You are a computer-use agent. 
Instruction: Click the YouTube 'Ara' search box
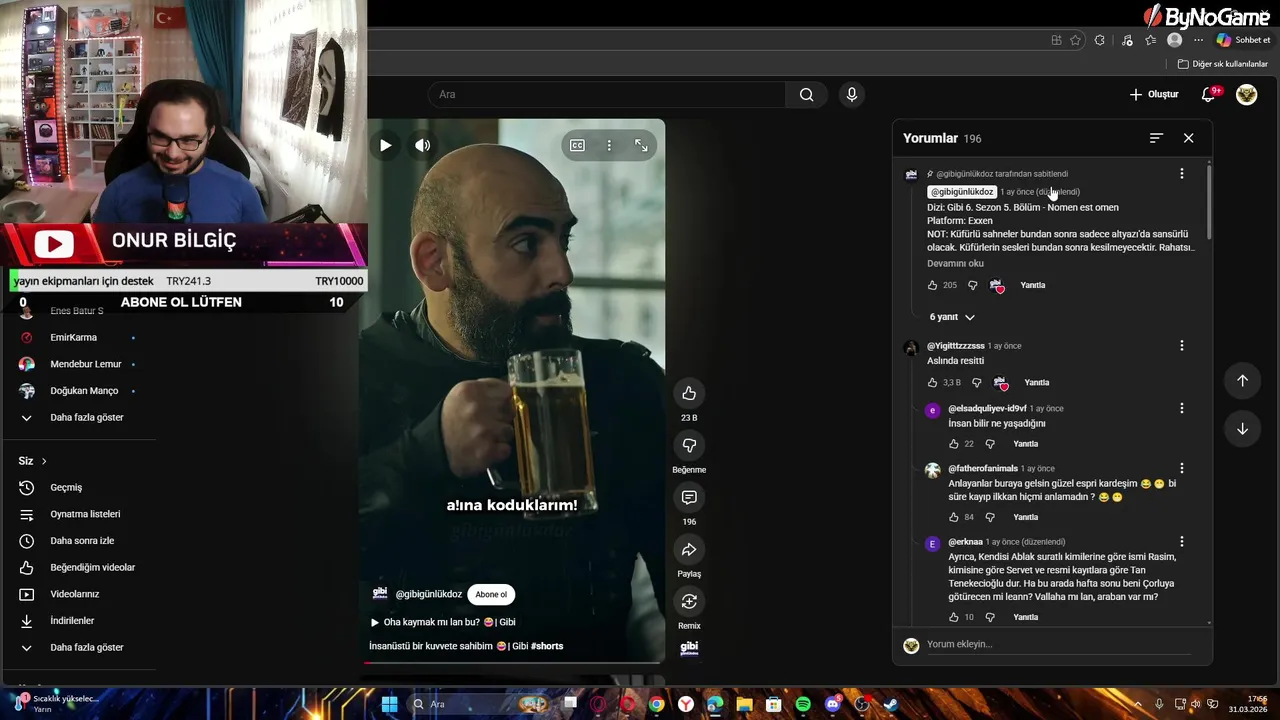[x=607, y=94]
